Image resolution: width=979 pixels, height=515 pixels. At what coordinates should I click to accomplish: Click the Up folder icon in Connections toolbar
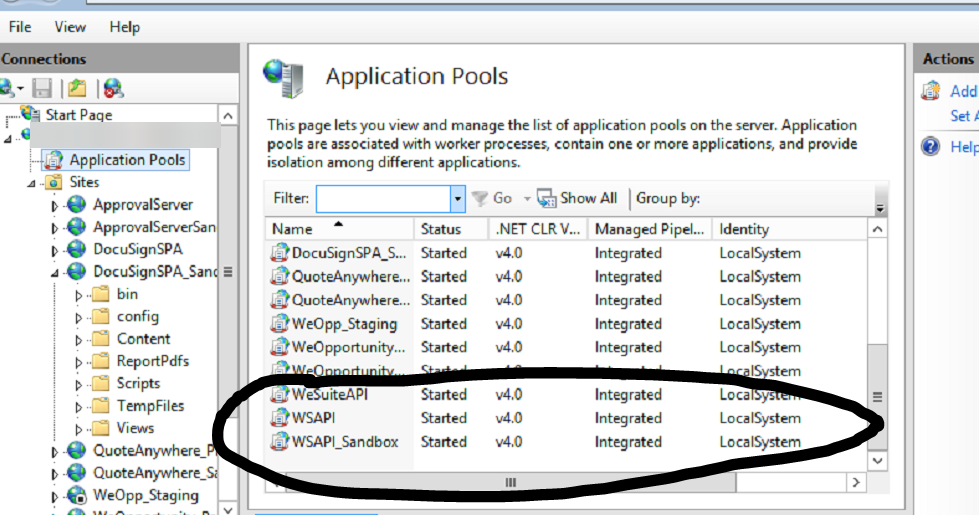77,88
